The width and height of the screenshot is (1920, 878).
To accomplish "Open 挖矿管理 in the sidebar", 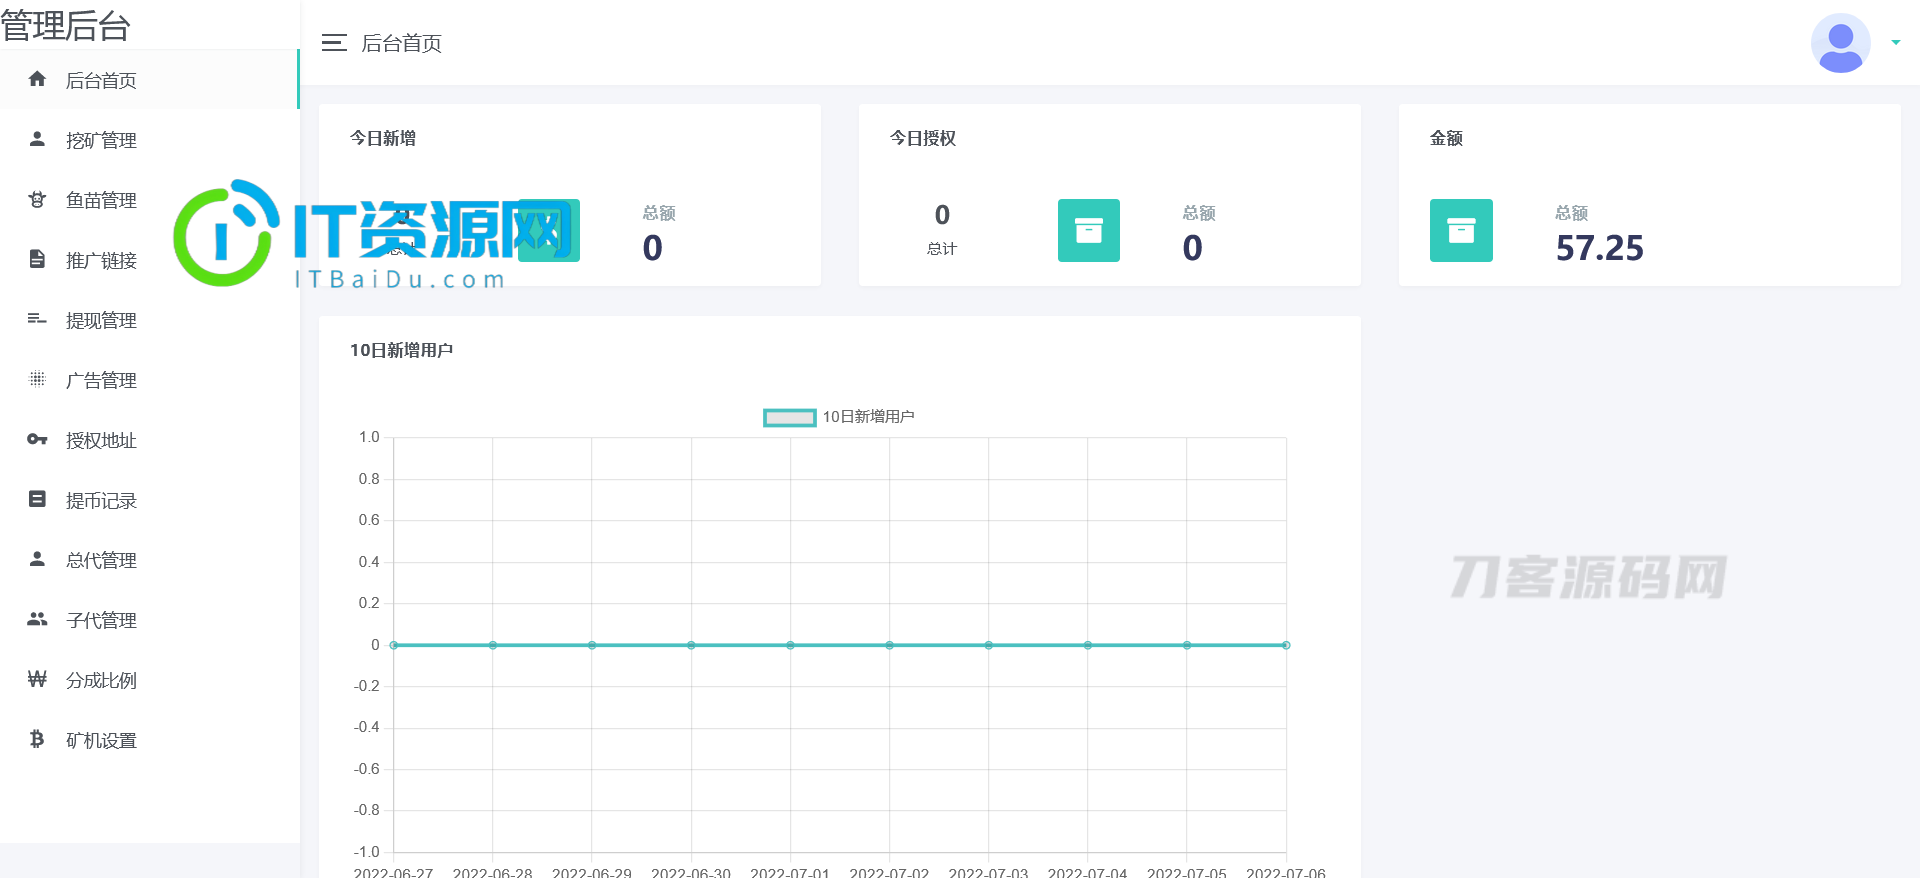I will click(x=150, y=140).
